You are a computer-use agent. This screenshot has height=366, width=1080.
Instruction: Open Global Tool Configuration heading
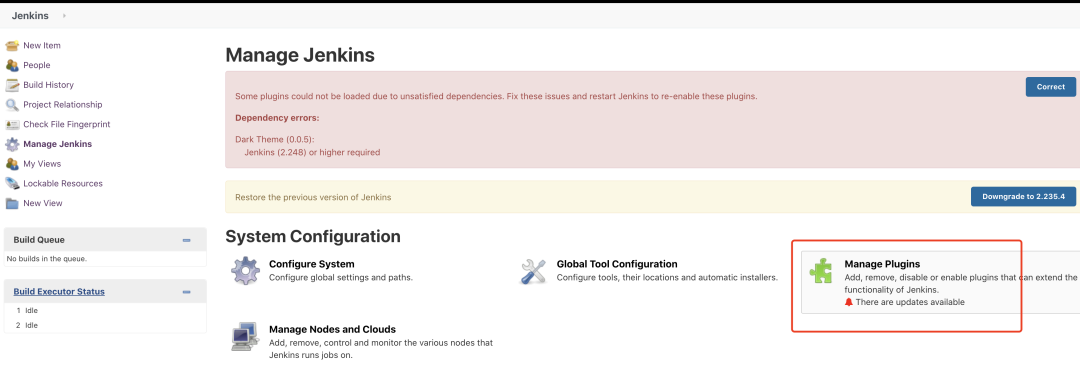tap(617, 264)
